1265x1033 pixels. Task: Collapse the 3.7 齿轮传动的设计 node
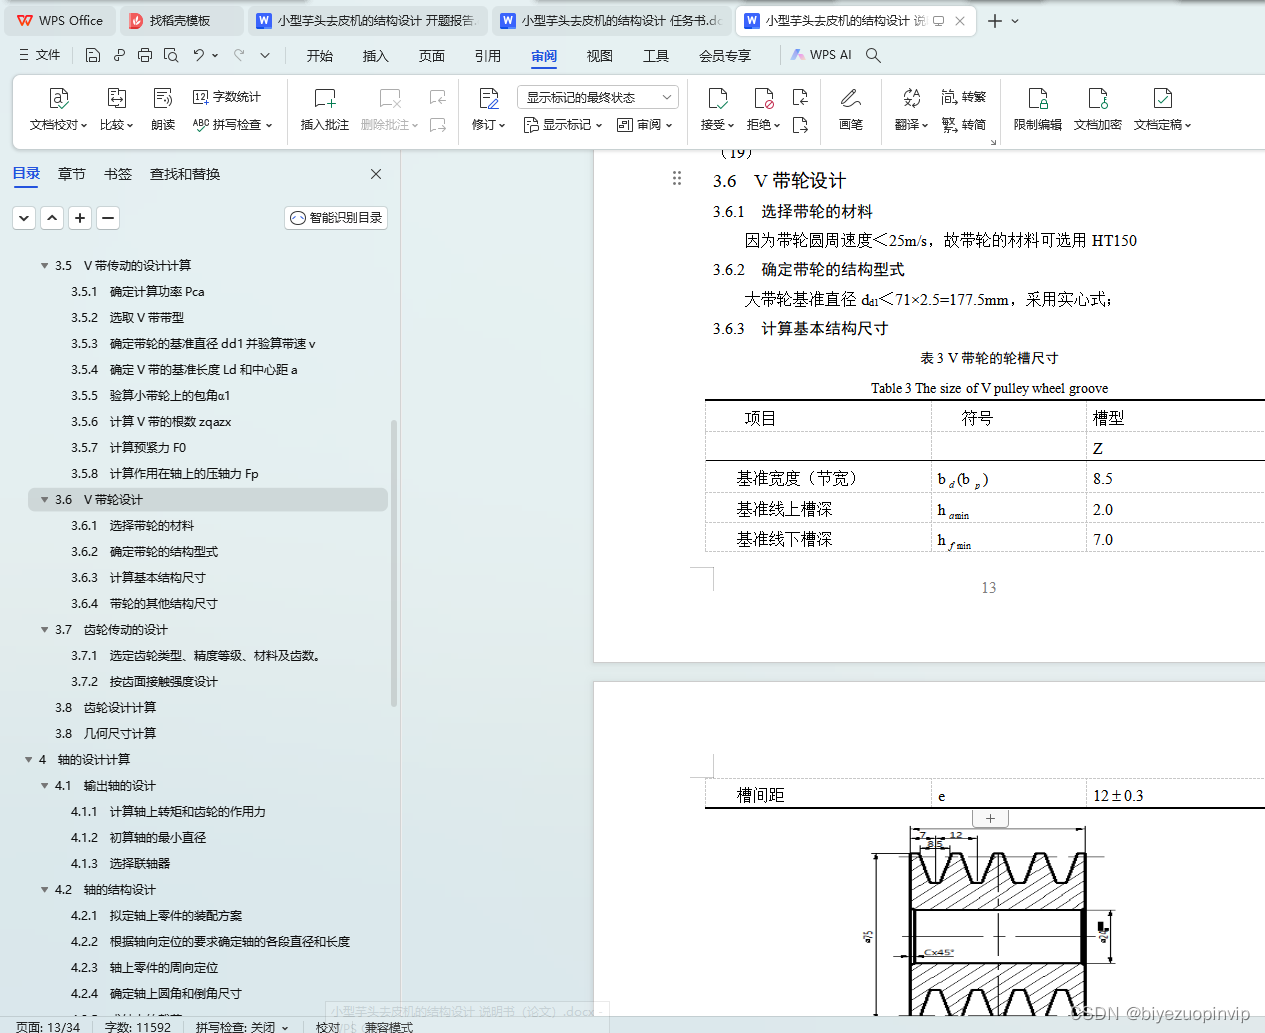pyautogui.click(x=44, y=630)
